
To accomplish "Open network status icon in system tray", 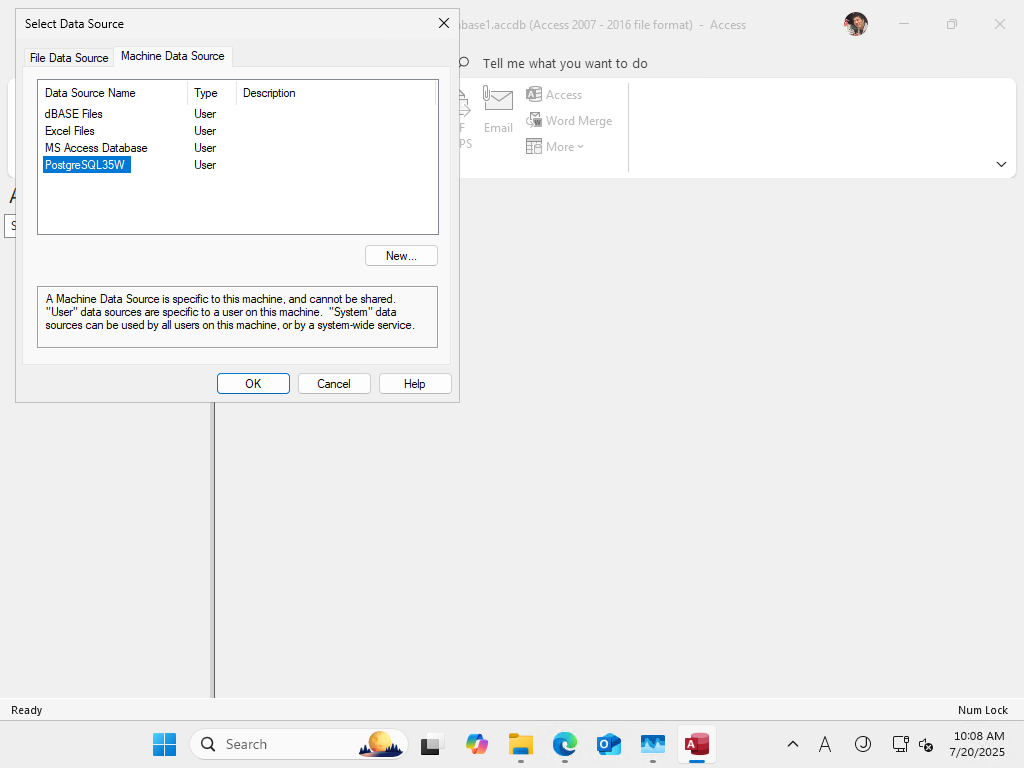I will (901, 744).
